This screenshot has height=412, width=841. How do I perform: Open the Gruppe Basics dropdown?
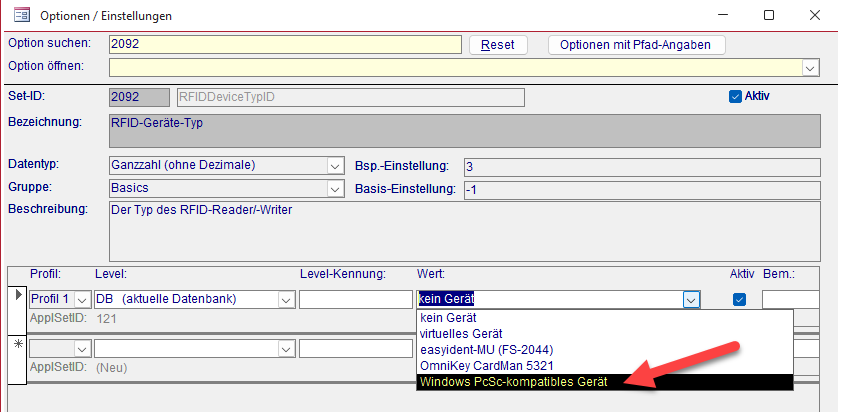[x=335, y=189]
